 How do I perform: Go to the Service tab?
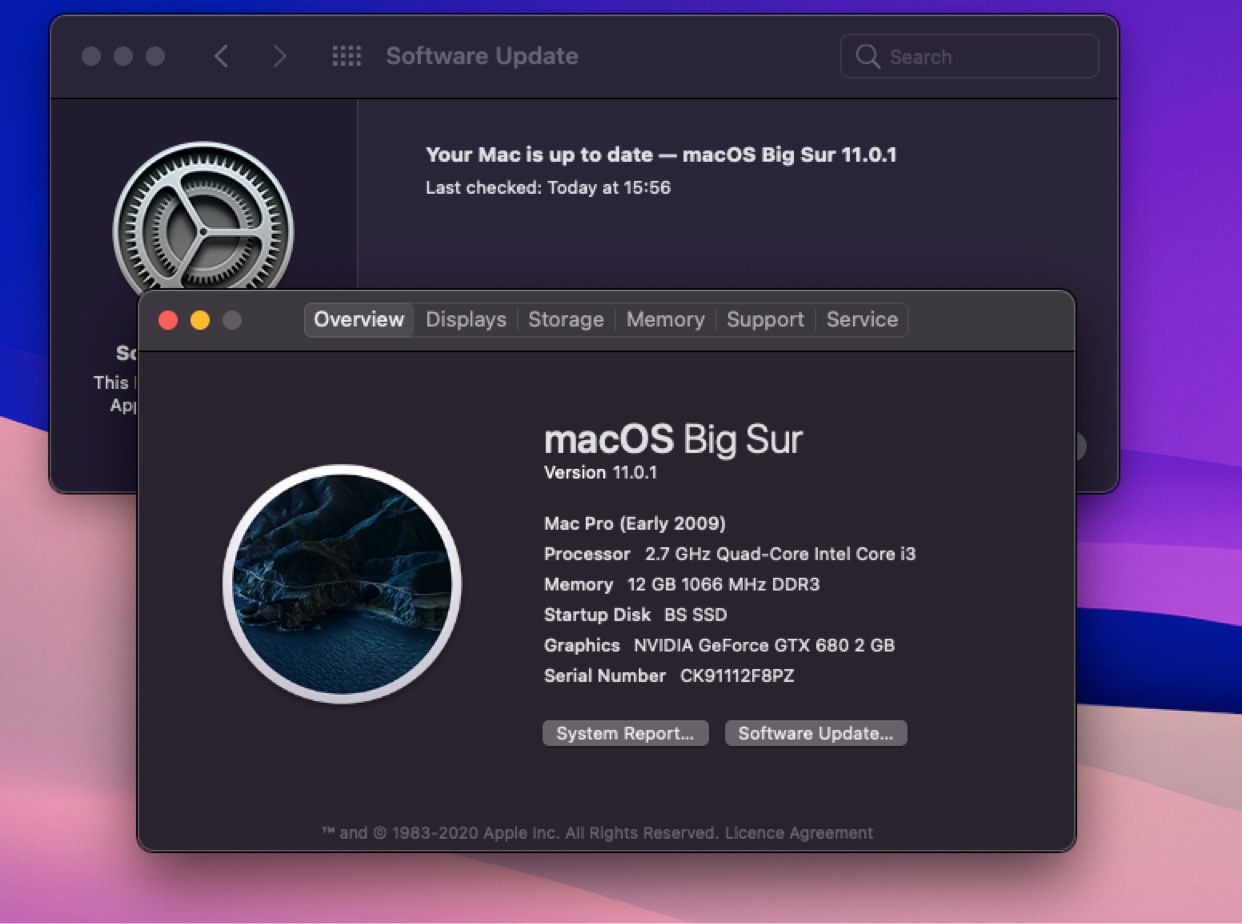[862, 320]
